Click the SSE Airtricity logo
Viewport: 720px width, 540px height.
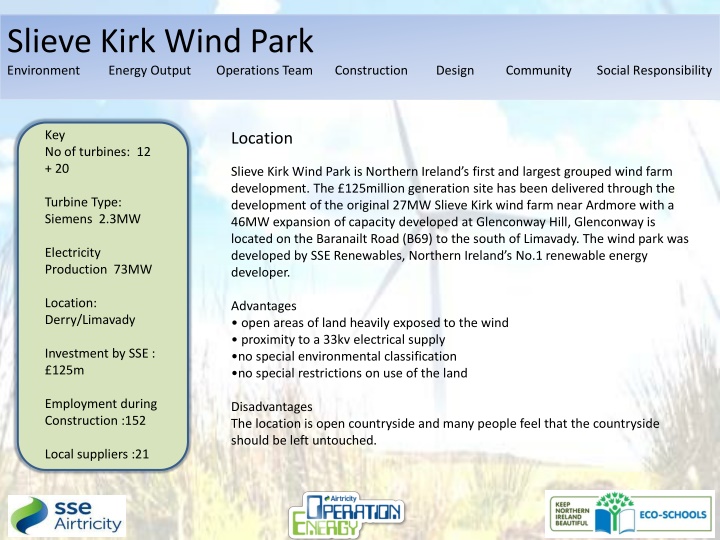pos(67,514)
